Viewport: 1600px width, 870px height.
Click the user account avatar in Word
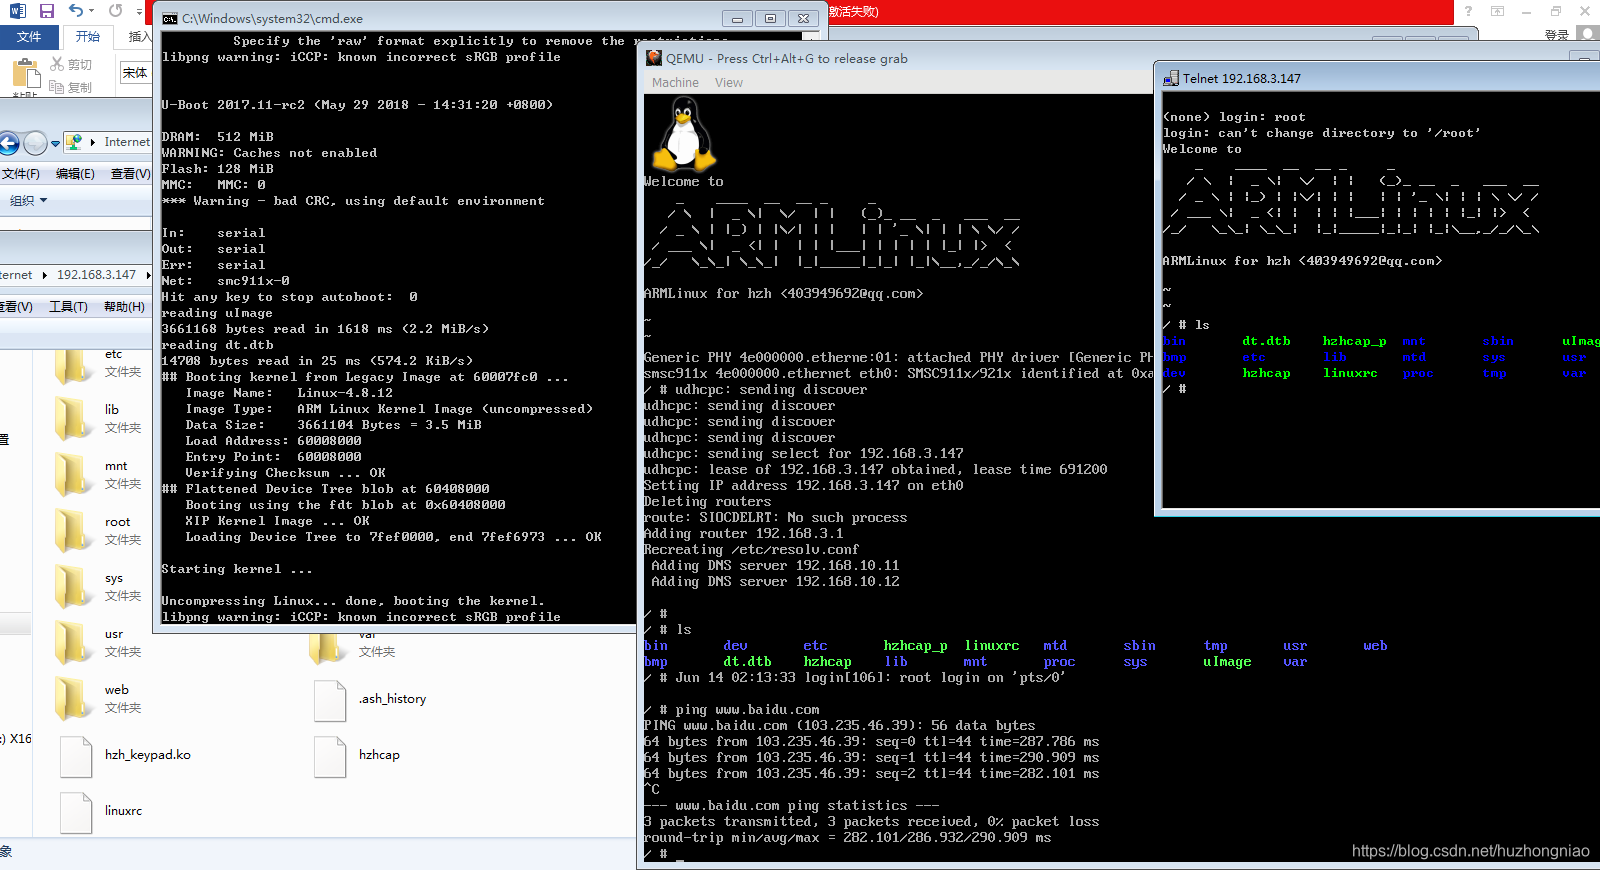click(x=1588, y=34)
